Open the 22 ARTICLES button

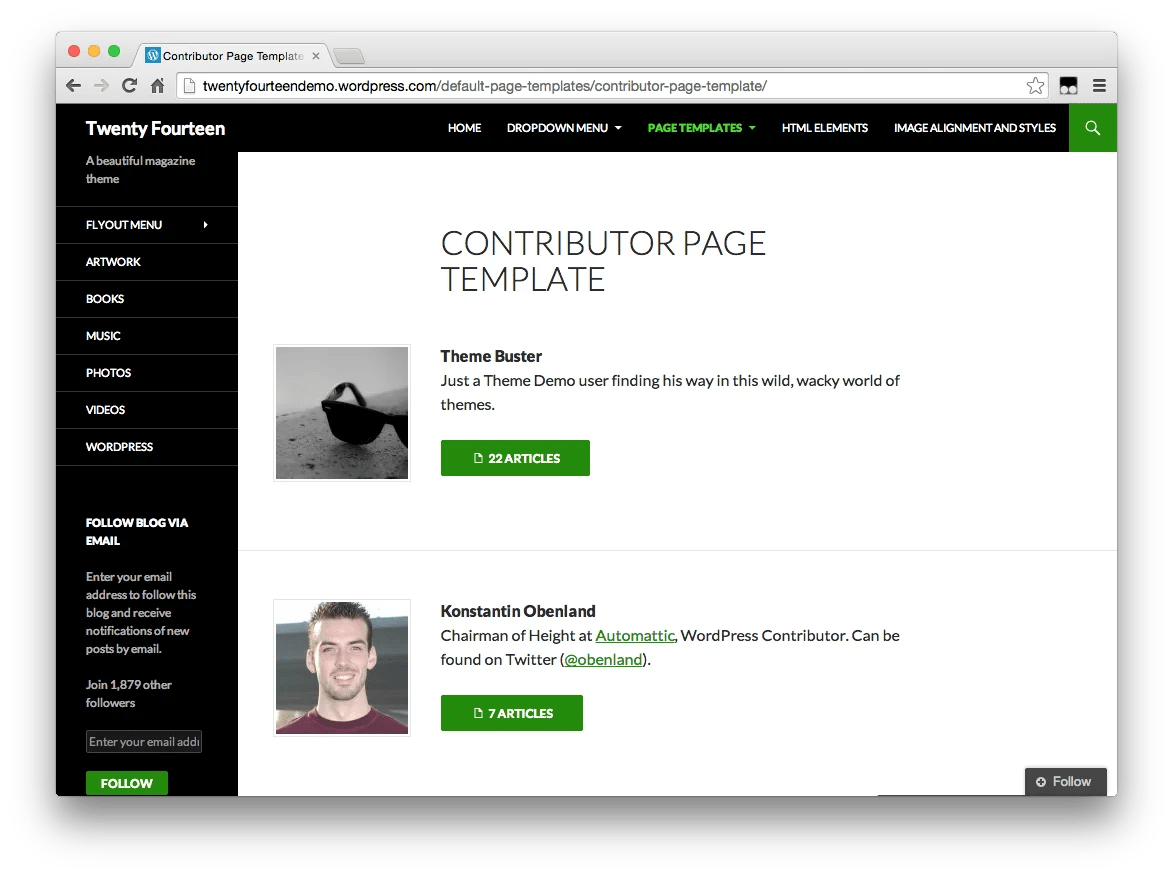[515, 458]
